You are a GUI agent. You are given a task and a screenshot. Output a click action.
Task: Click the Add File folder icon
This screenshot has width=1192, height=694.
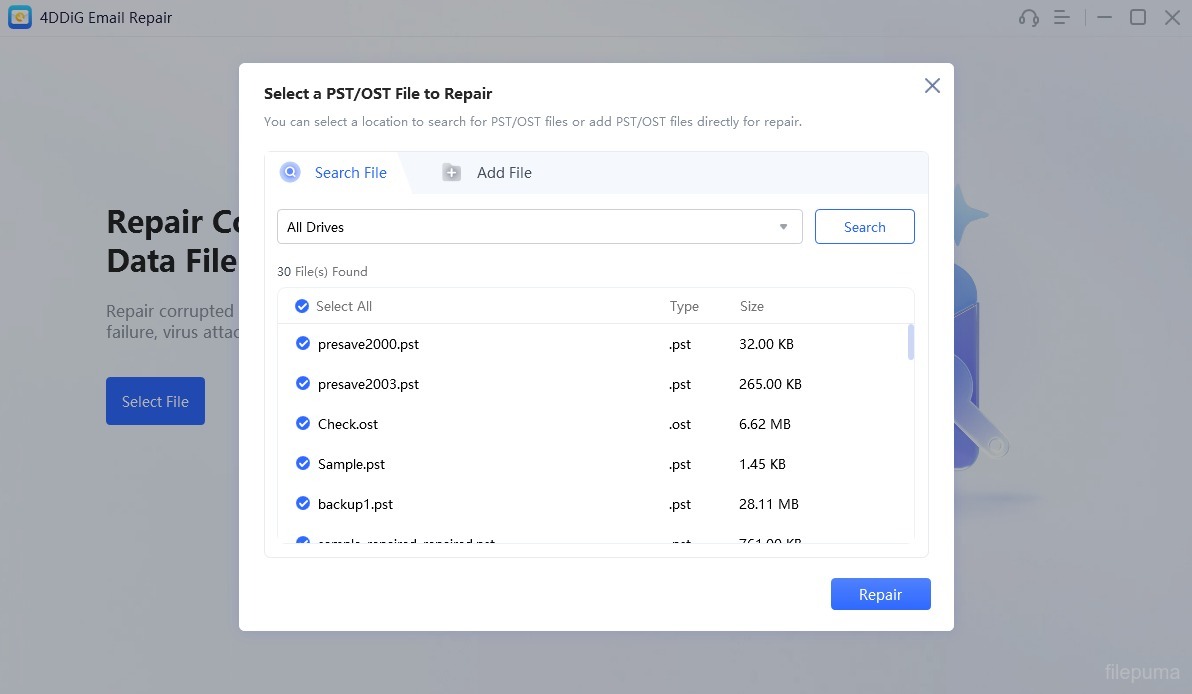coord(452,173)
